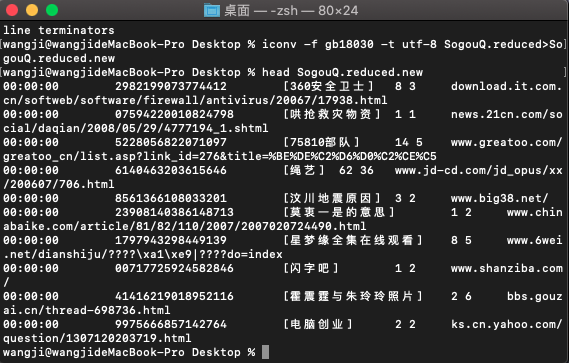Click user ID '8561366108033201'
Viewport: 569px width, 363px height.
[x=171, y=198]
